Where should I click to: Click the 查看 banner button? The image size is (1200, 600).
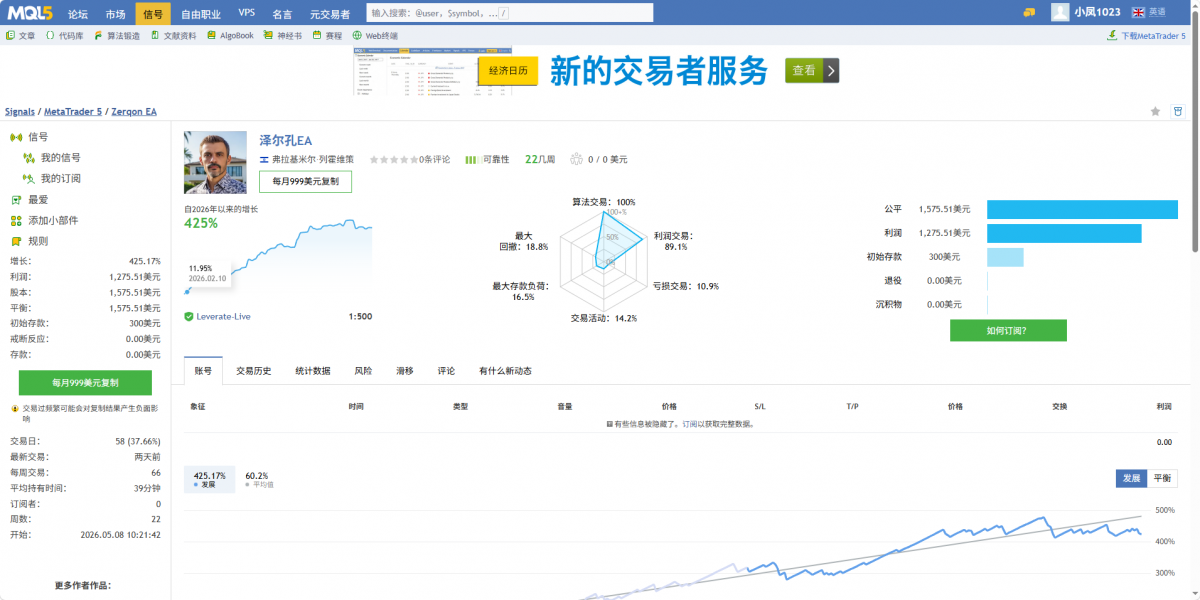coord(812,70)
